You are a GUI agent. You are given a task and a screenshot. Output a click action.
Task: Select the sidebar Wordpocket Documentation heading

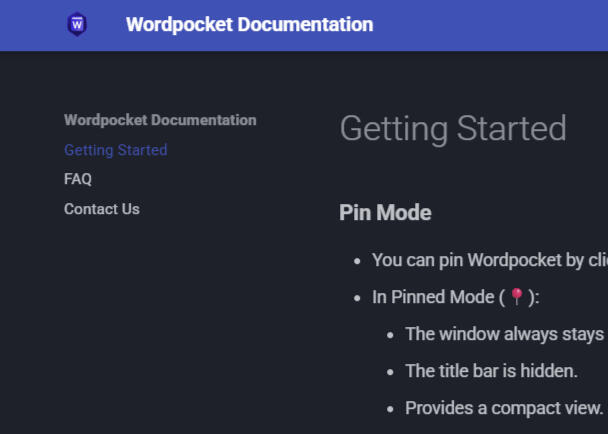pyautogui.click(x=160, y=120)
